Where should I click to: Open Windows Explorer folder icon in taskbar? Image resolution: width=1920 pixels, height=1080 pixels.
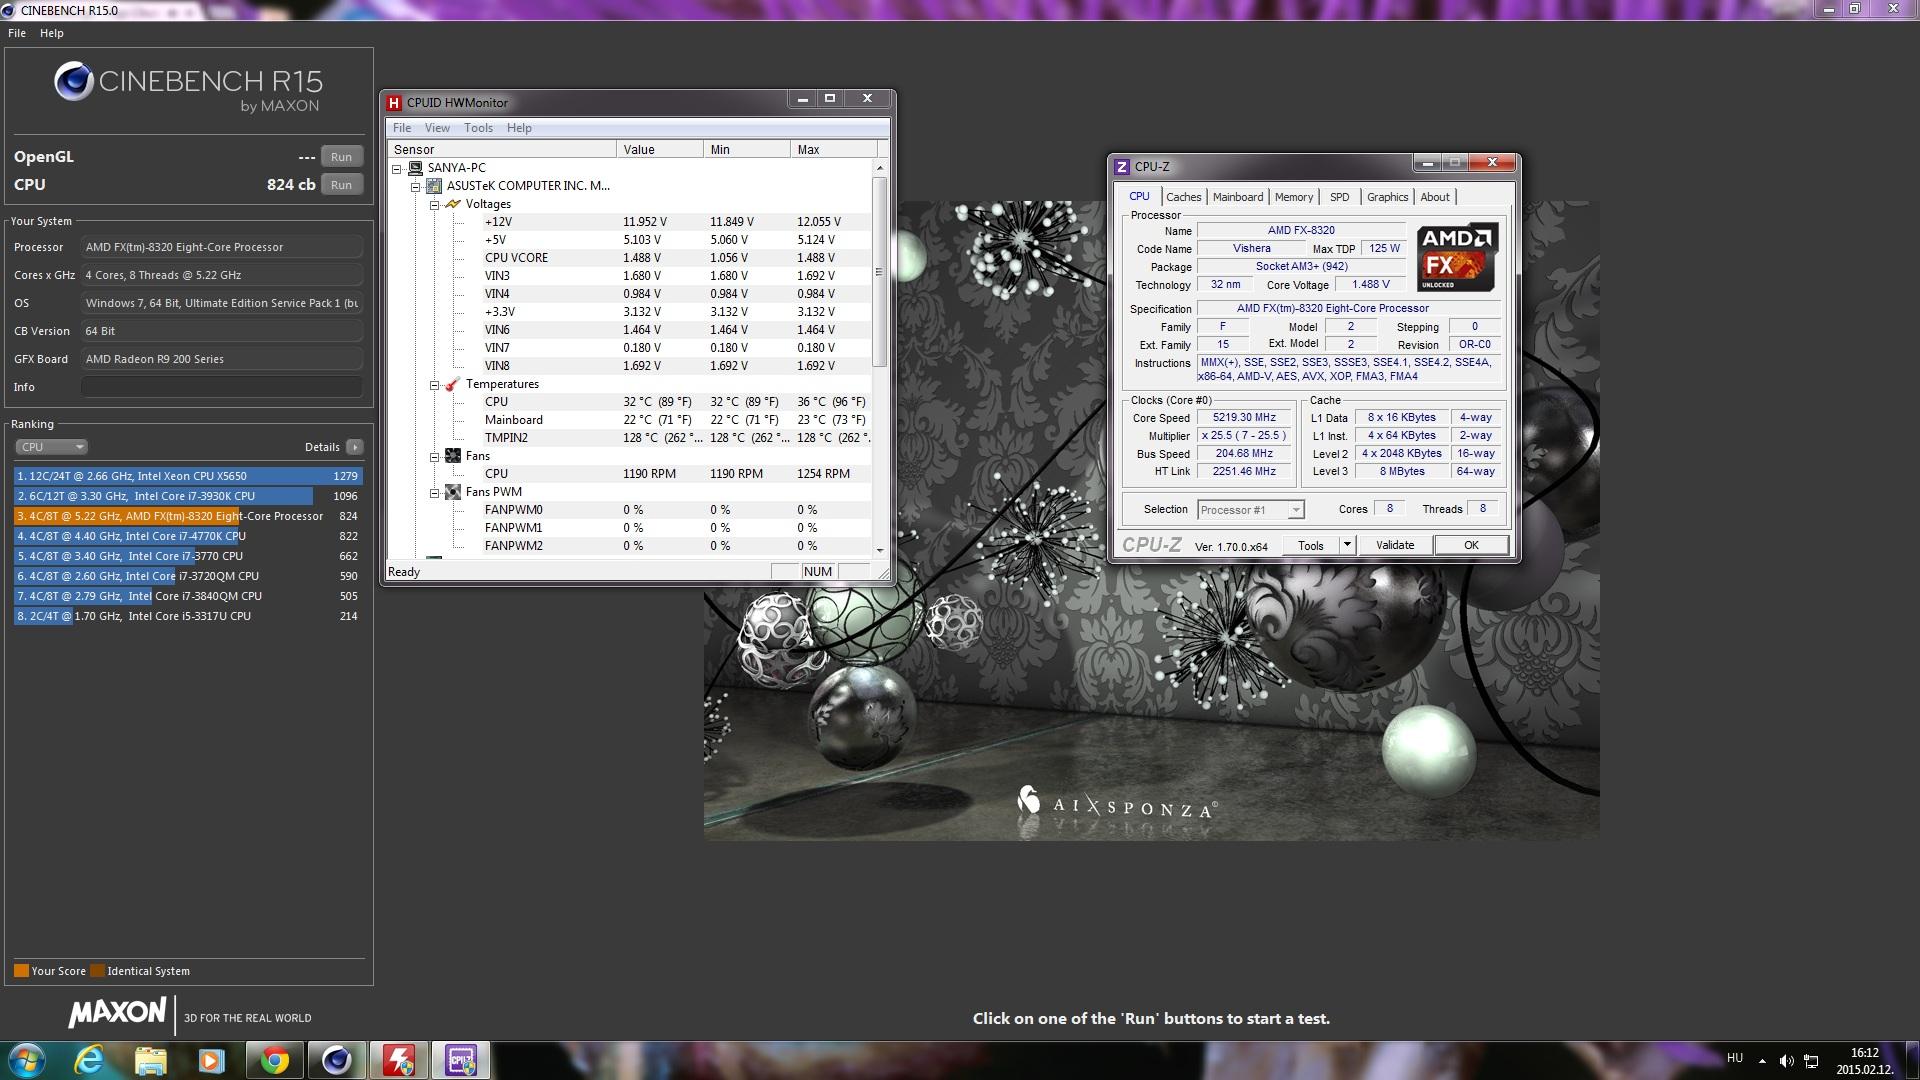(x=150, y=1060)
